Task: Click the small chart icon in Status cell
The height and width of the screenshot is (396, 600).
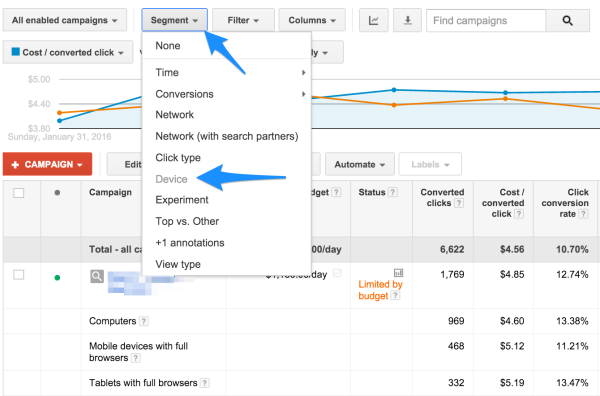Action: click(x=398, y=273)
